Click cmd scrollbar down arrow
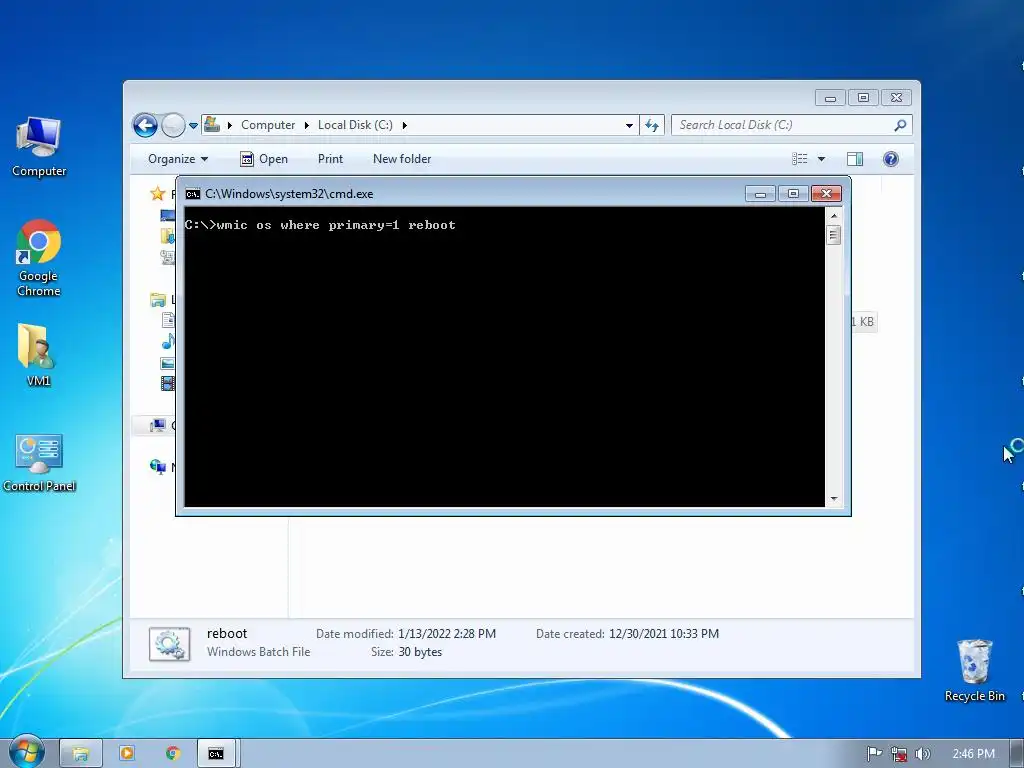 [834, 499]
